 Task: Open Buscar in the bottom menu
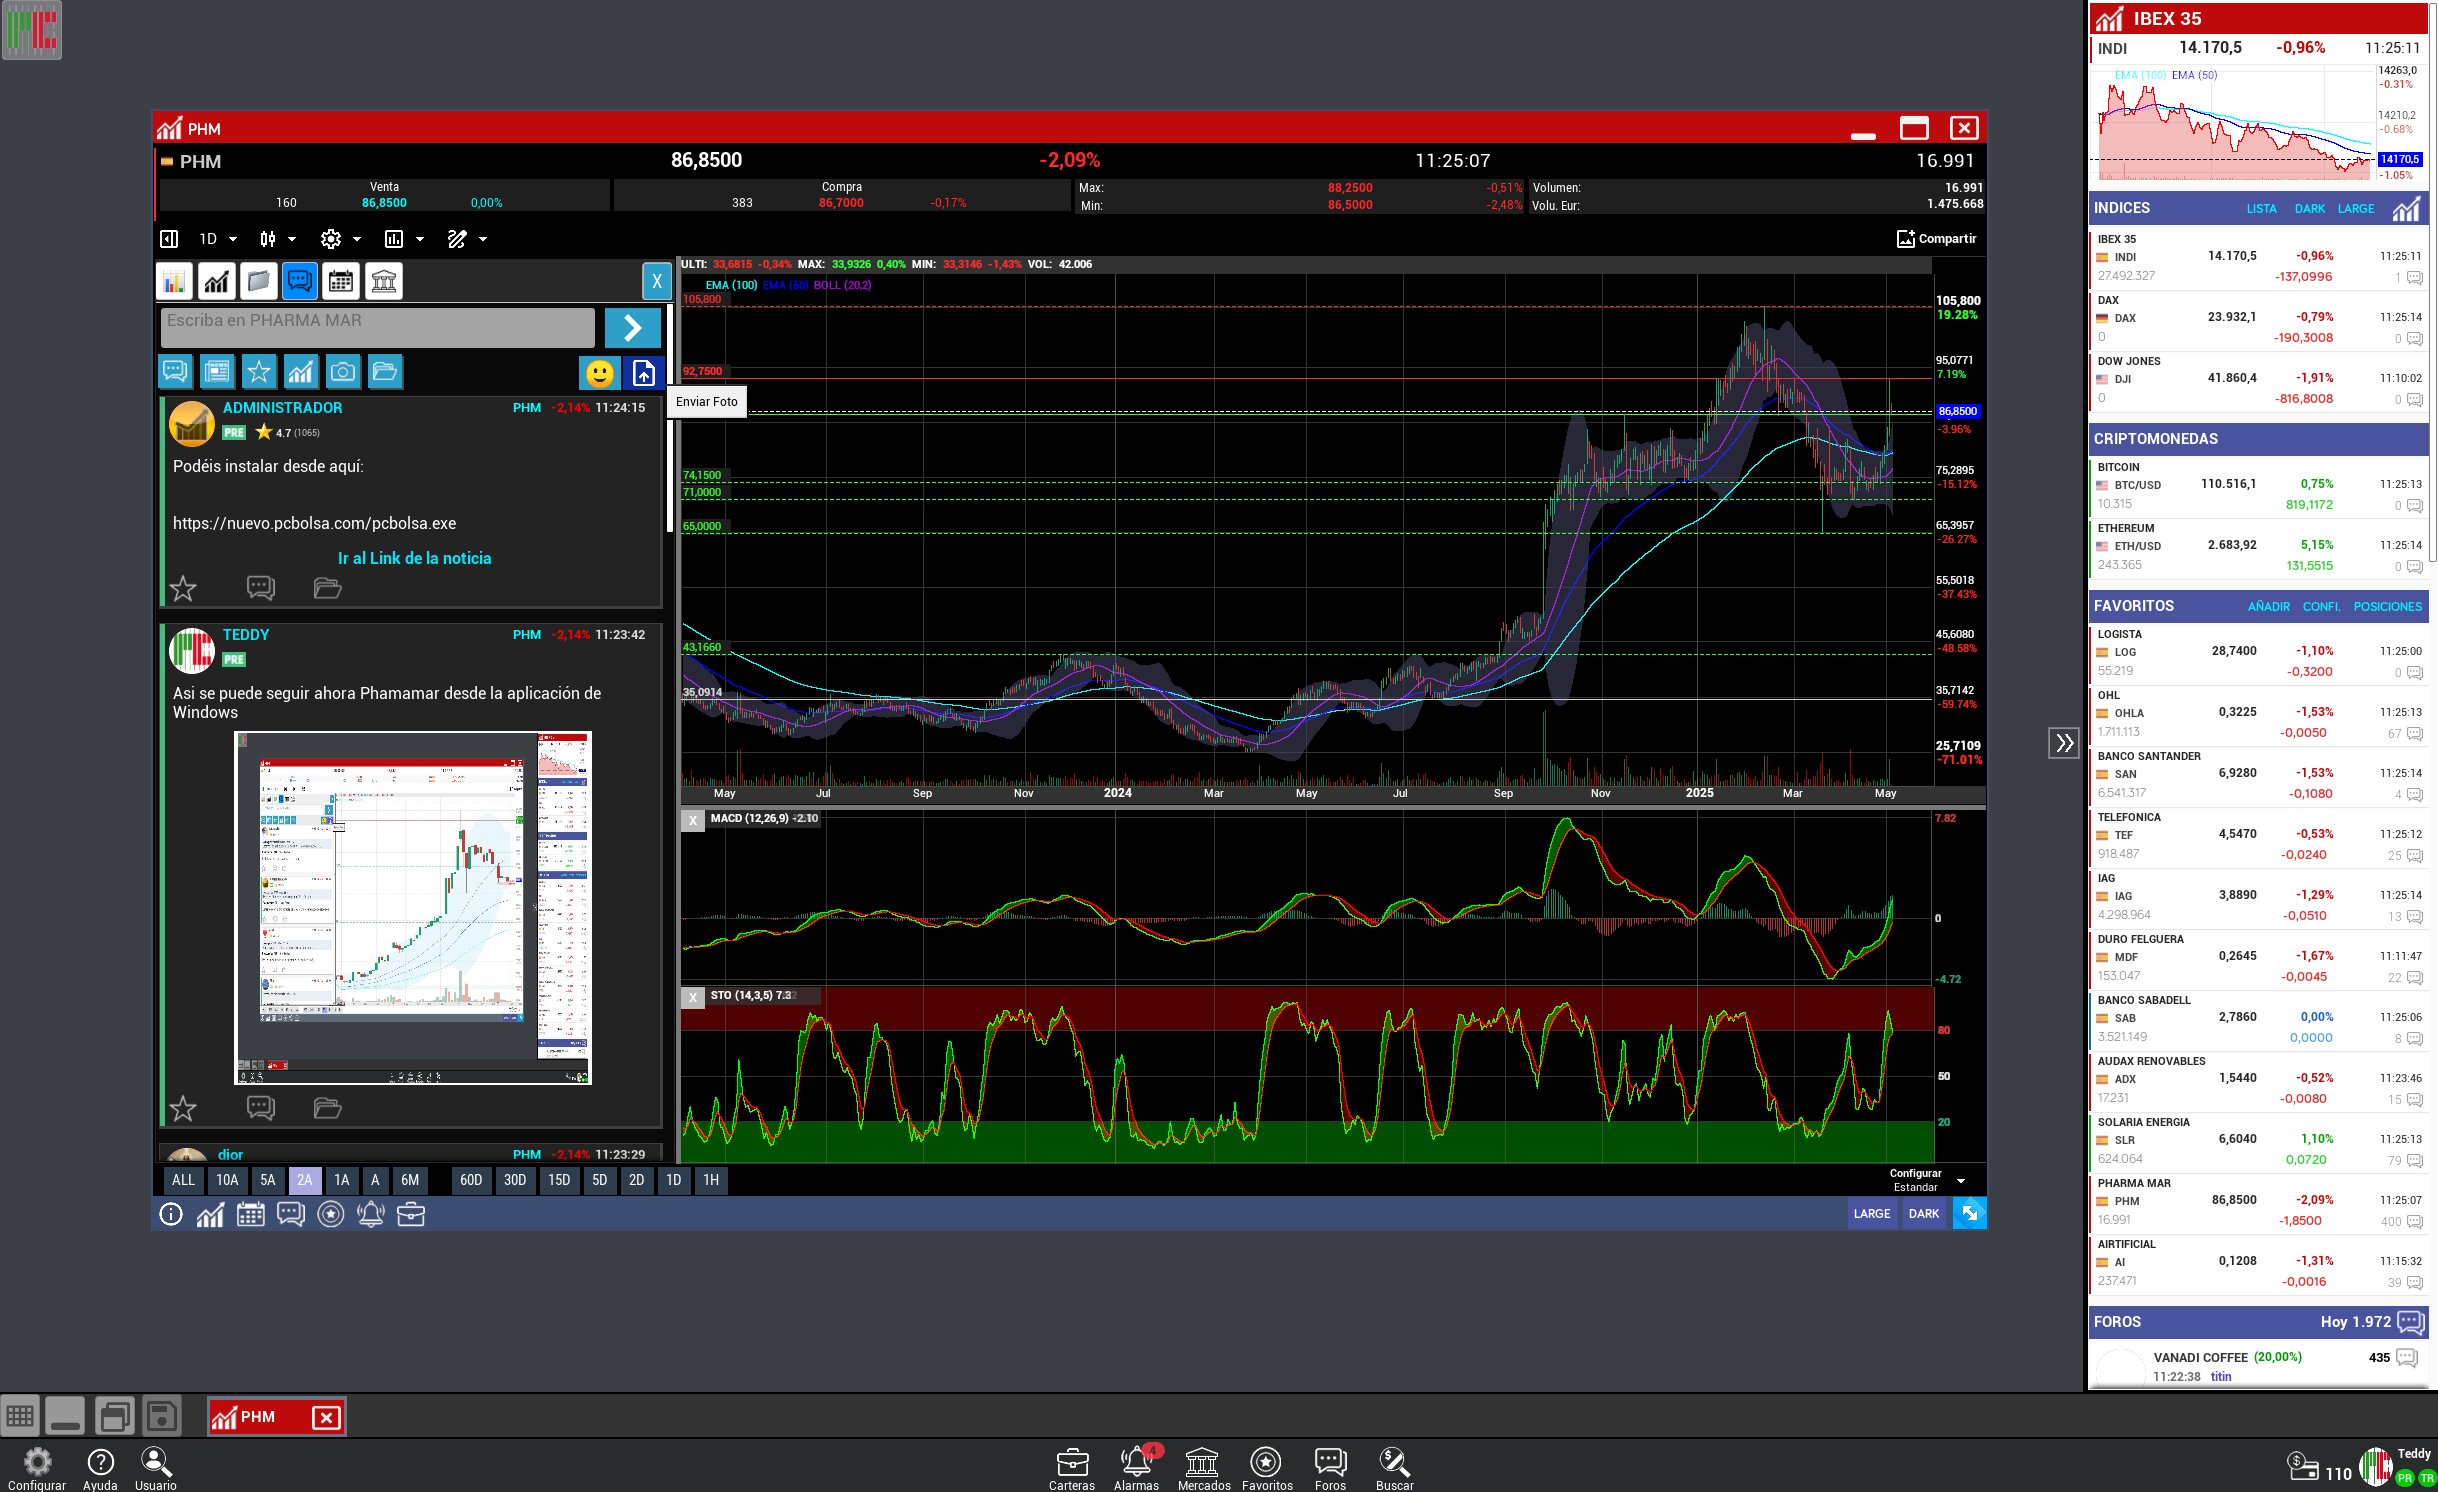pyautogui.click(x=1394, y=1469)
